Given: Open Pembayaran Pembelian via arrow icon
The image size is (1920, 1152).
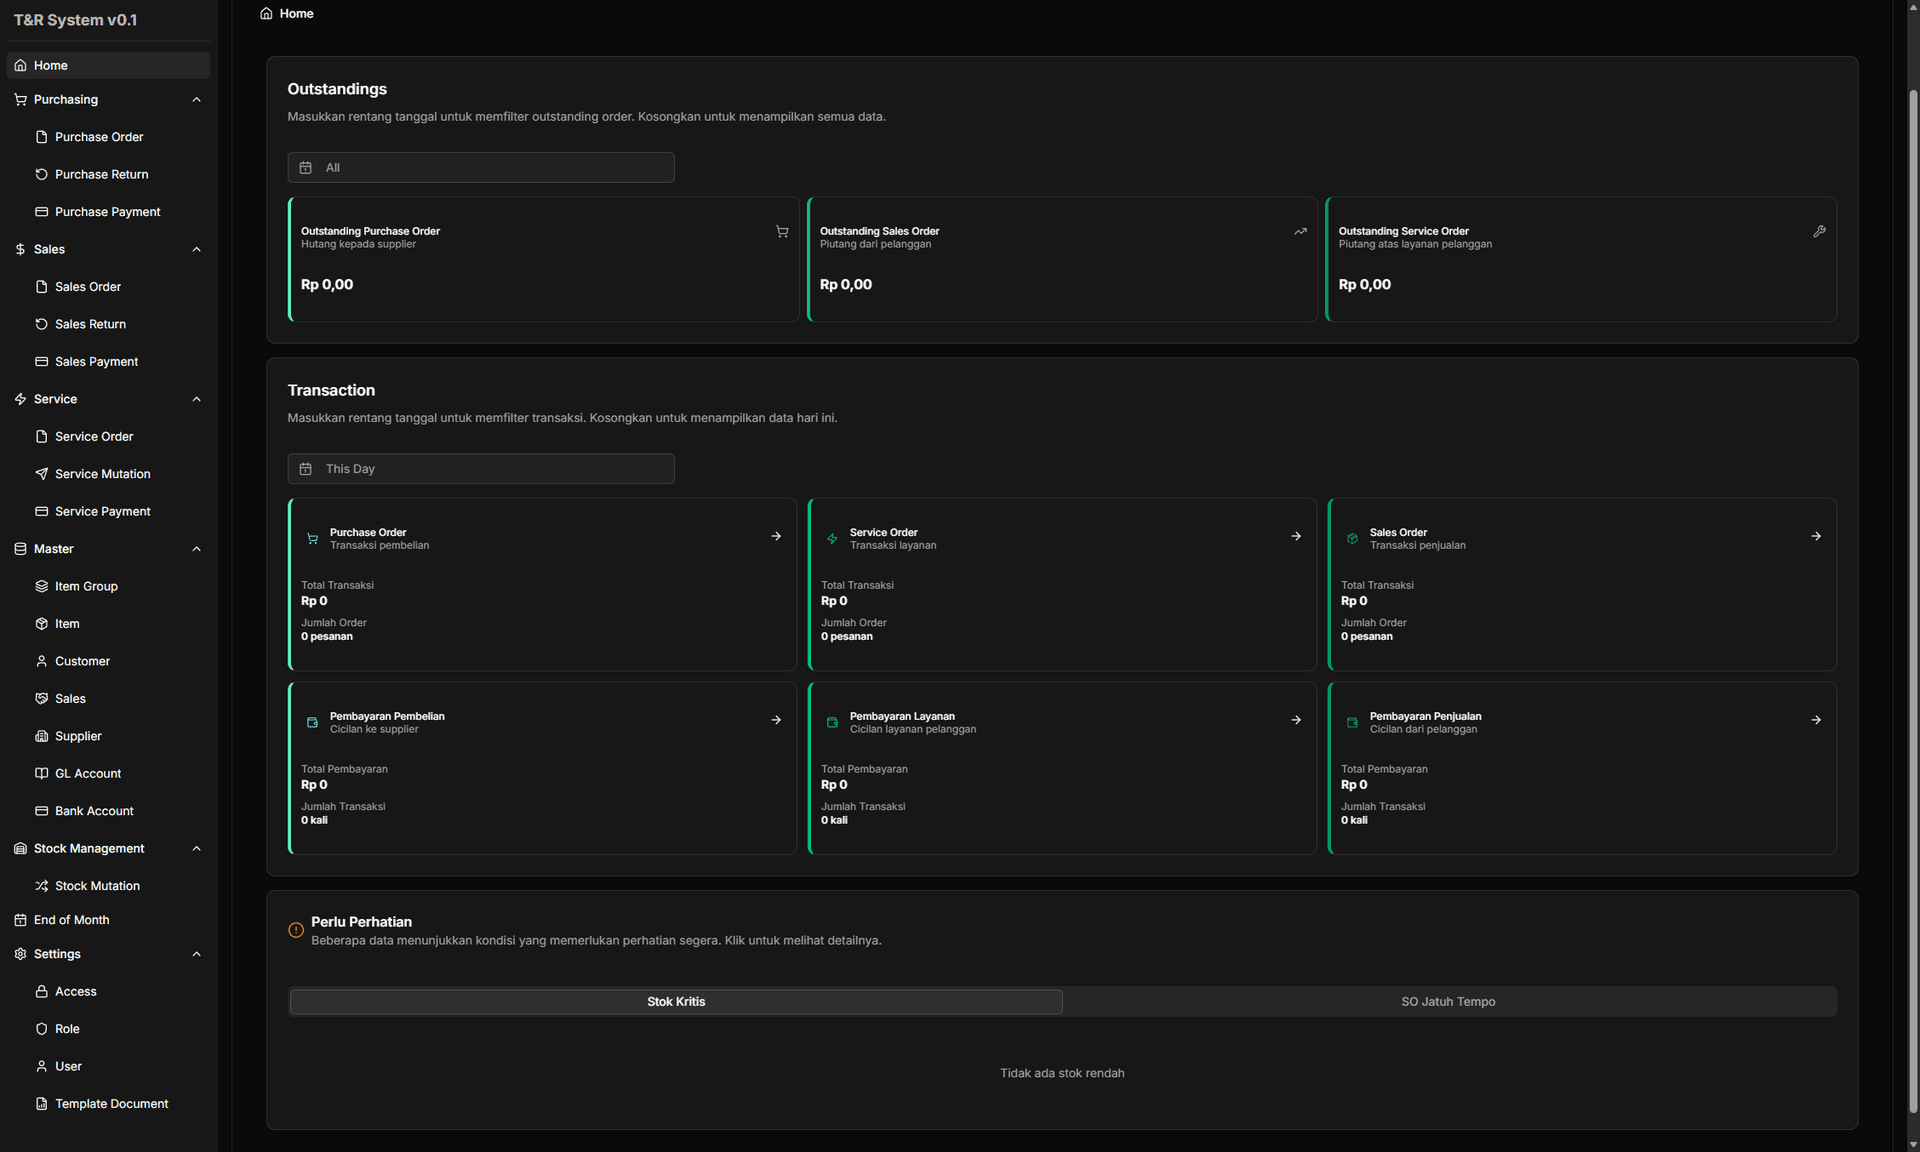Looking at the screenshot, I should pos(776,720).
